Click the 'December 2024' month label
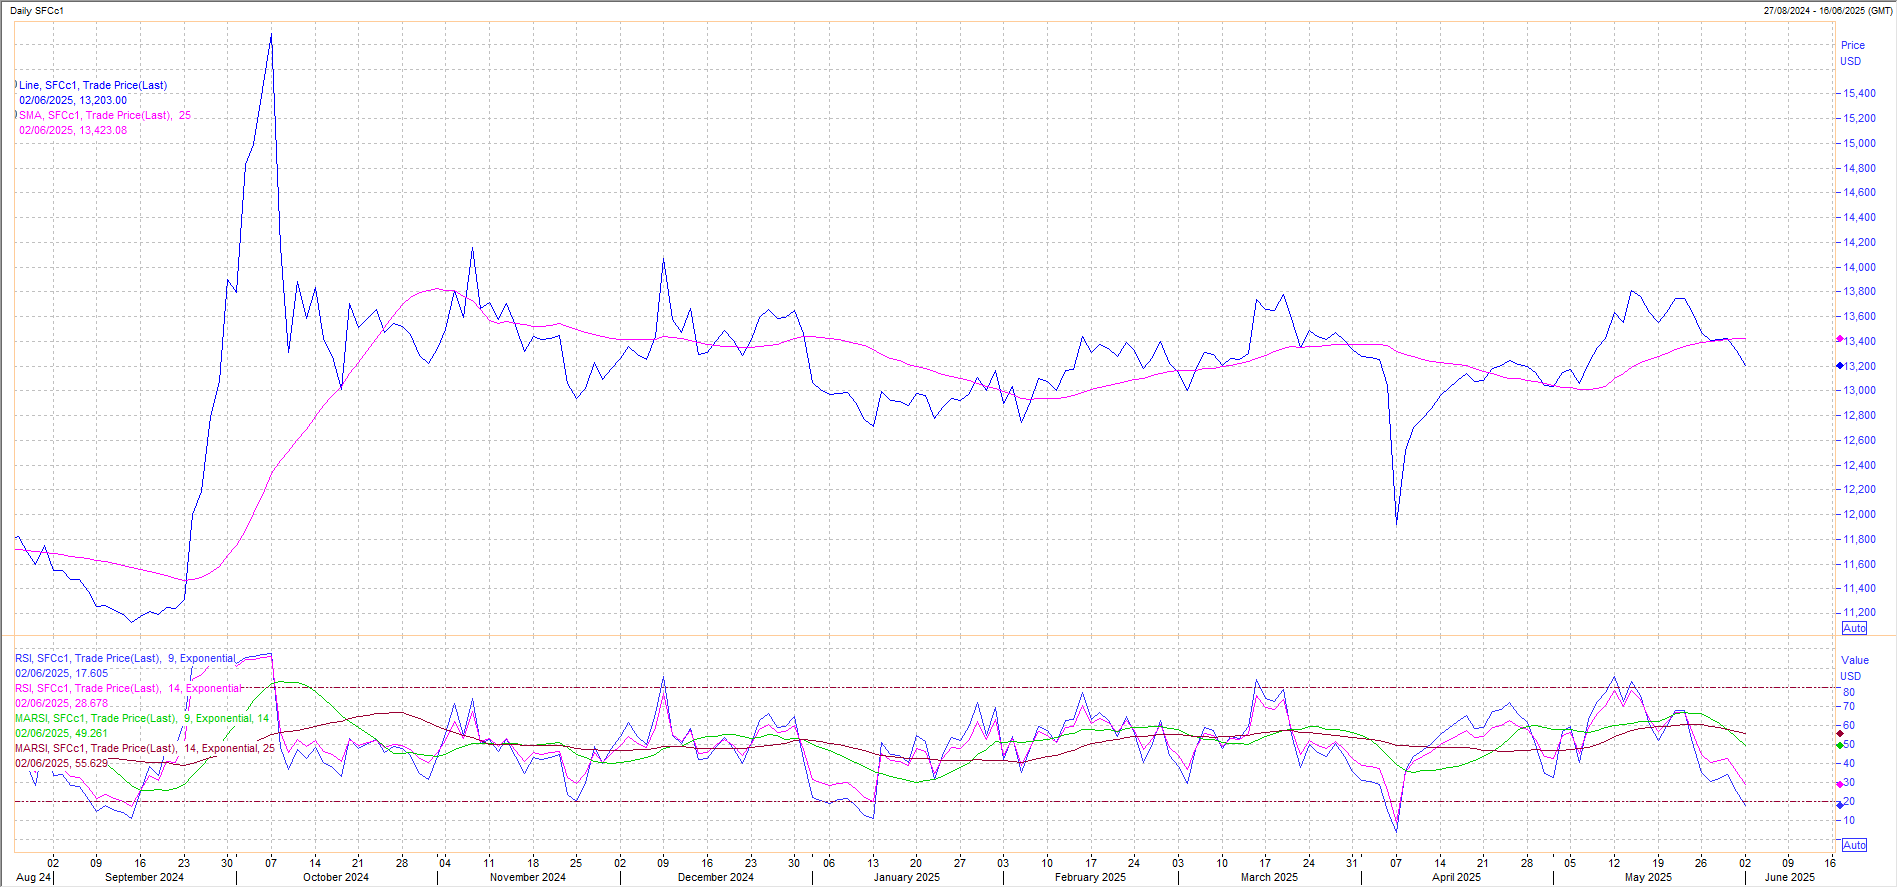Viewport: 1898px width, 888px height. (x=716, y=878)
